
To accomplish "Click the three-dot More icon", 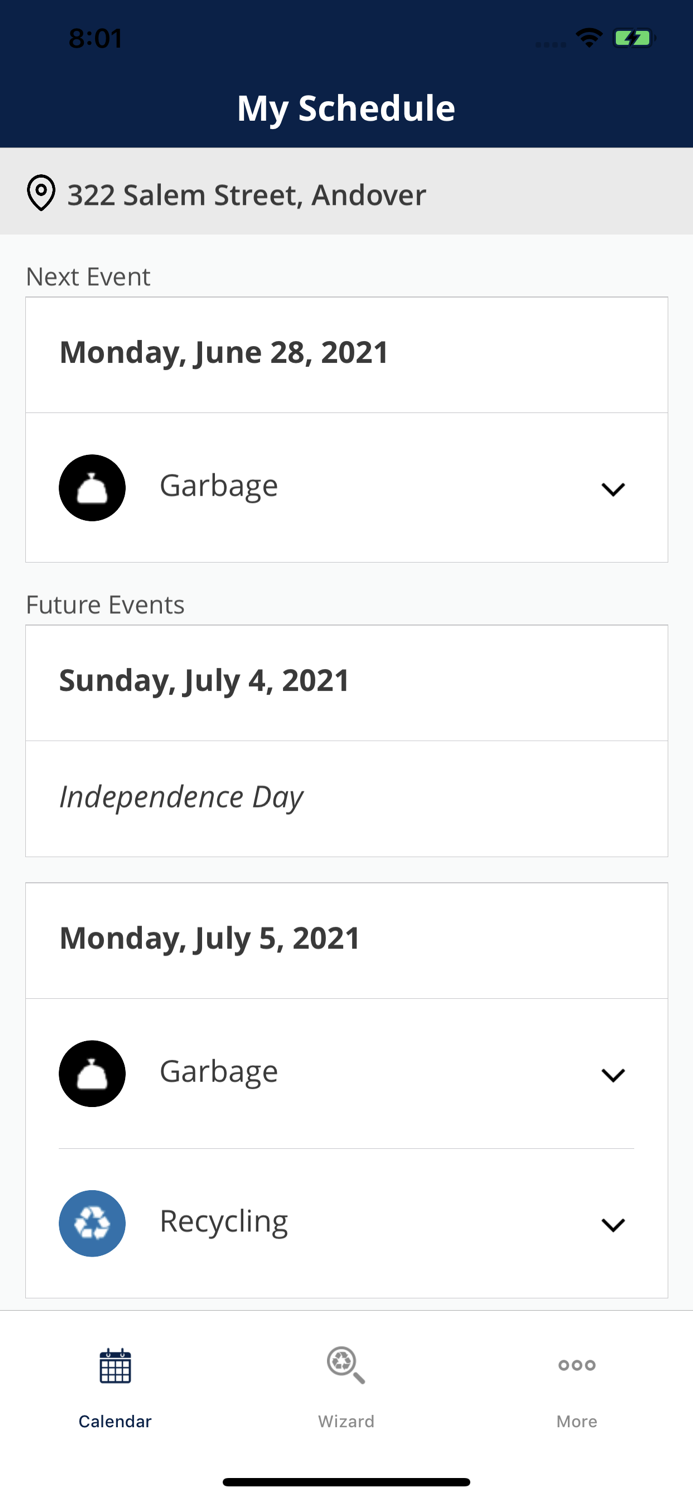I will point(577,1364).
